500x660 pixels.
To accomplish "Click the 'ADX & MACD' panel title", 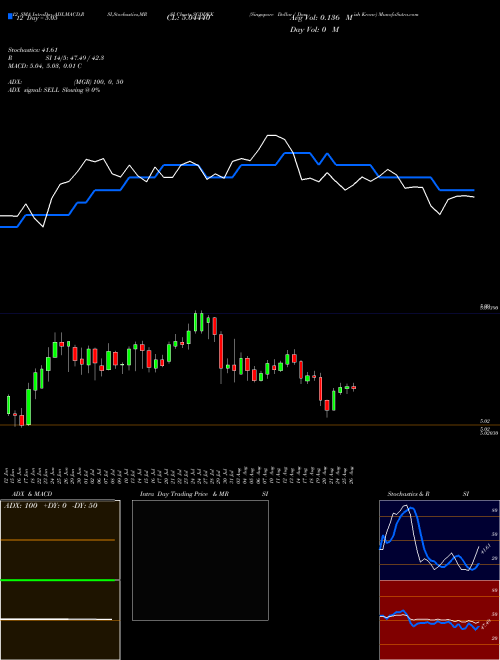I will pyautogui.click(x=32, y=494).
